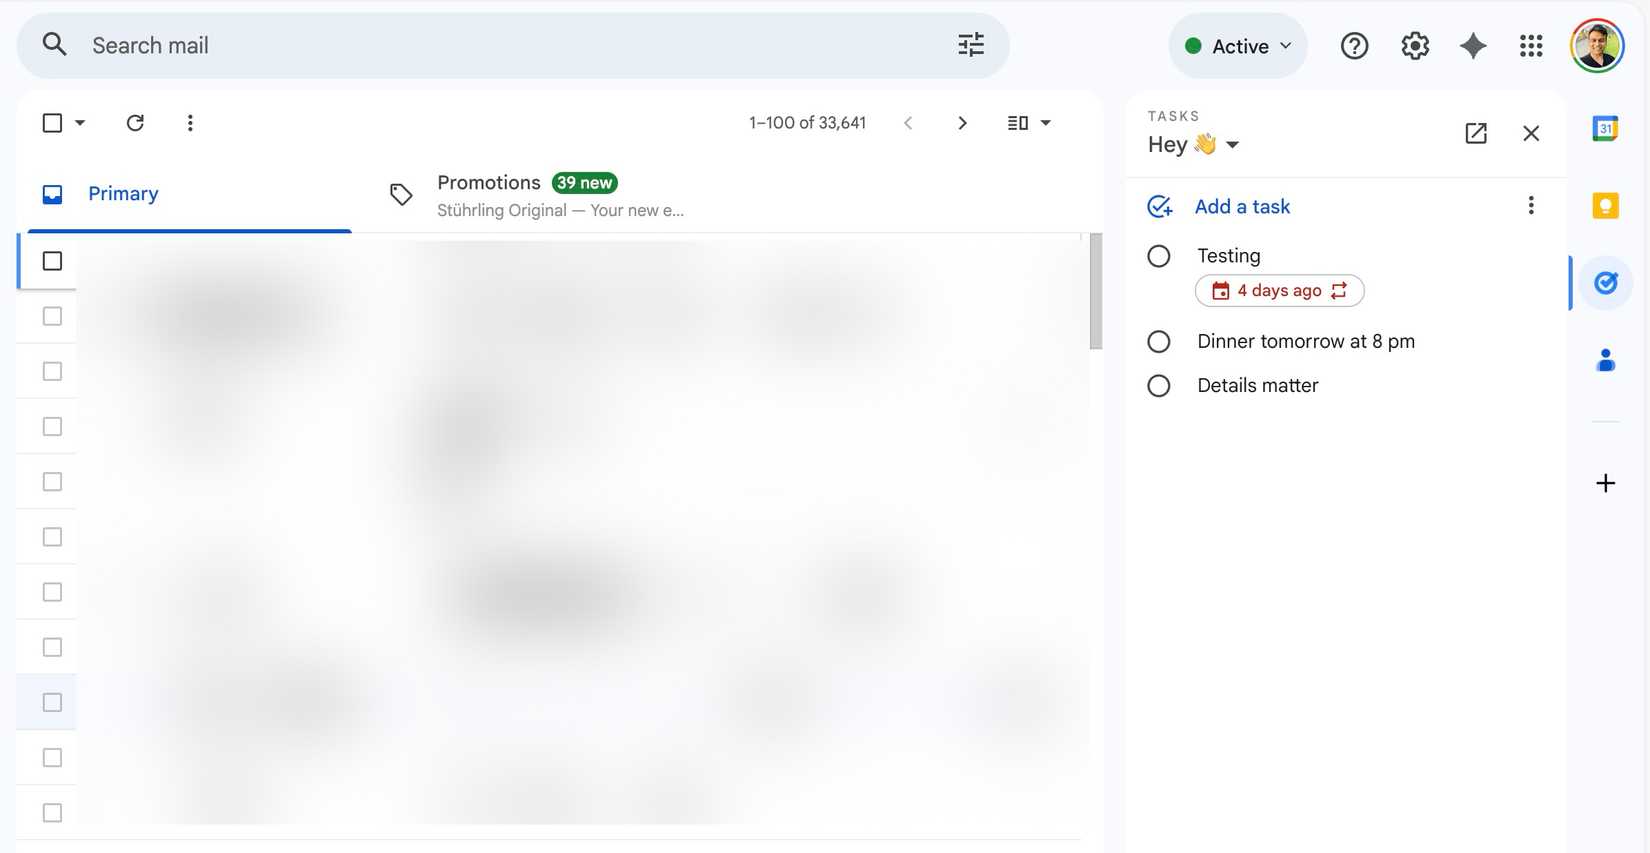Mark the Testing task complete
The width and height of the screenshot is (1650, 853).
click(1159, 256)
